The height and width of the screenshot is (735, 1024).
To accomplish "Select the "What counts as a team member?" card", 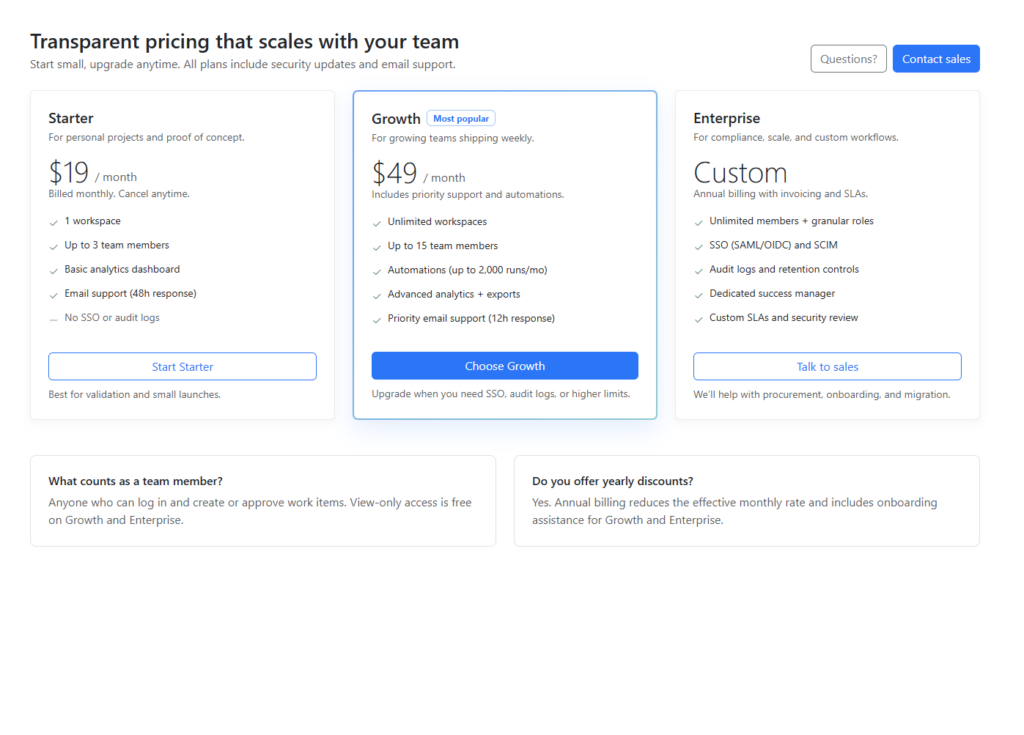I will [x=263, y=501].
